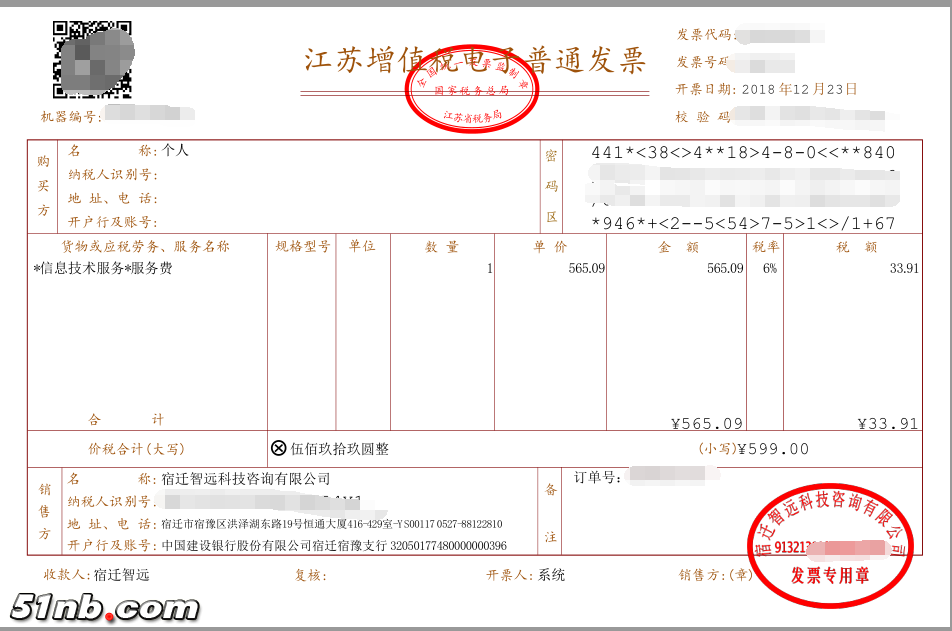
Task: Click the blurred QR code at top left
Action: point(91,60)
